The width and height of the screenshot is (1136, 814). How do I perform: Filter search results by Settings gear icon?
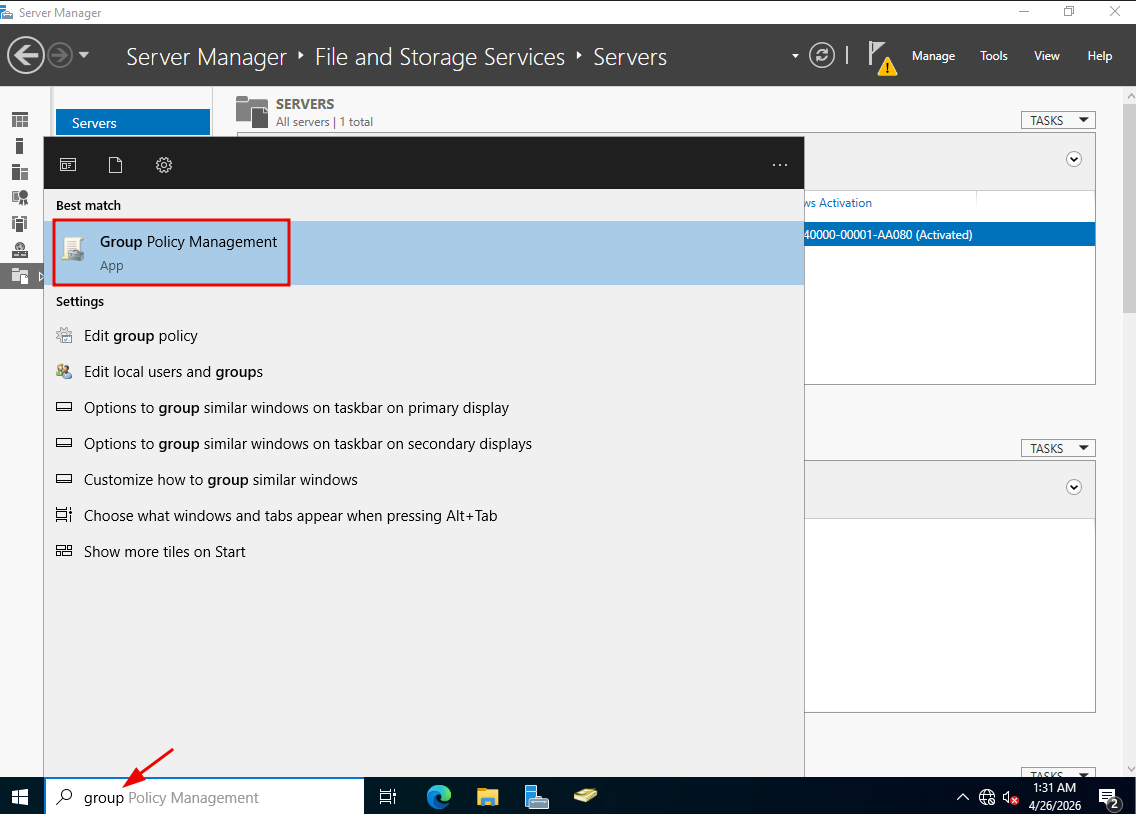point(164,165)
